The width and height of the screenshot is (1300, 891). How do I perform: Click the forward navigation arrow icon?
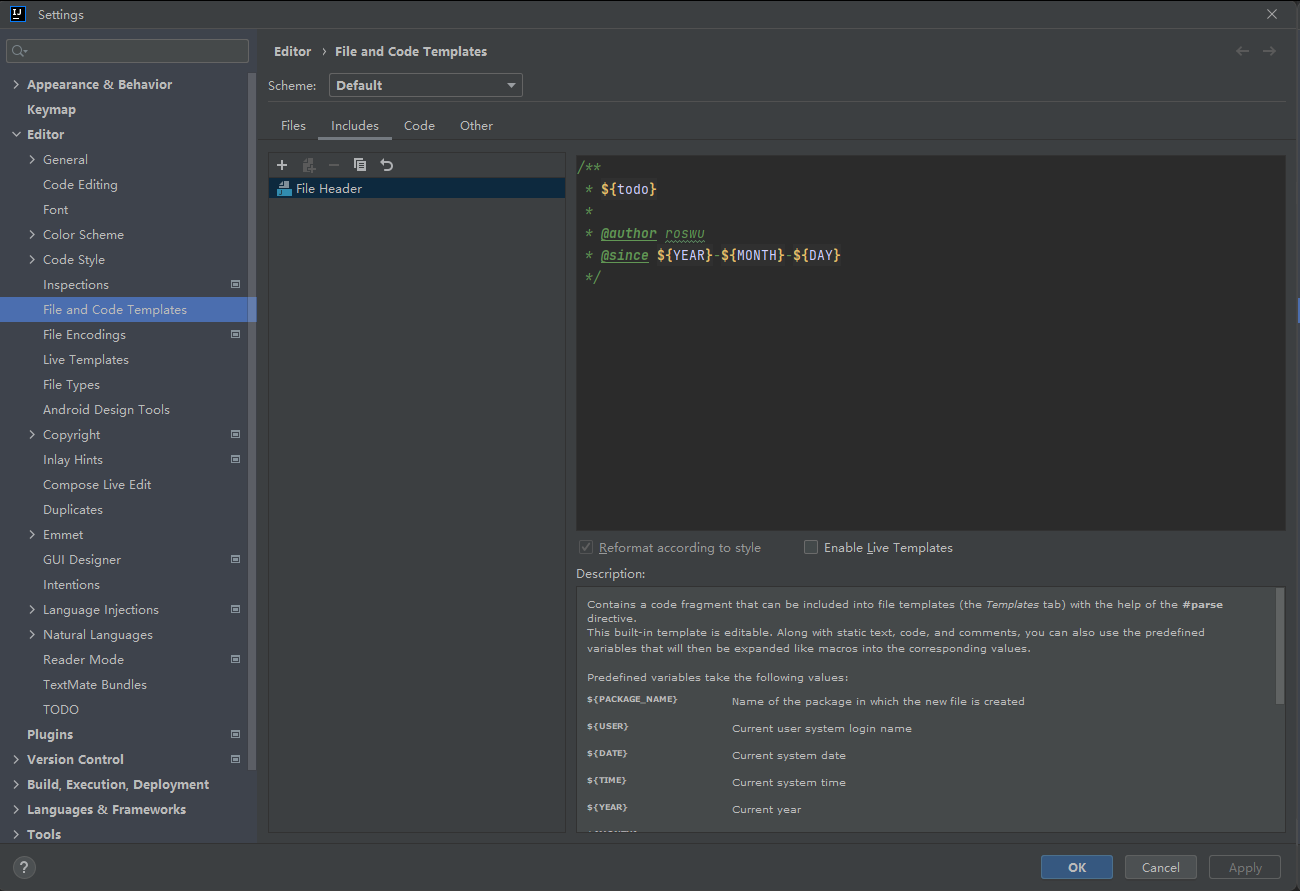(1269, 51)
